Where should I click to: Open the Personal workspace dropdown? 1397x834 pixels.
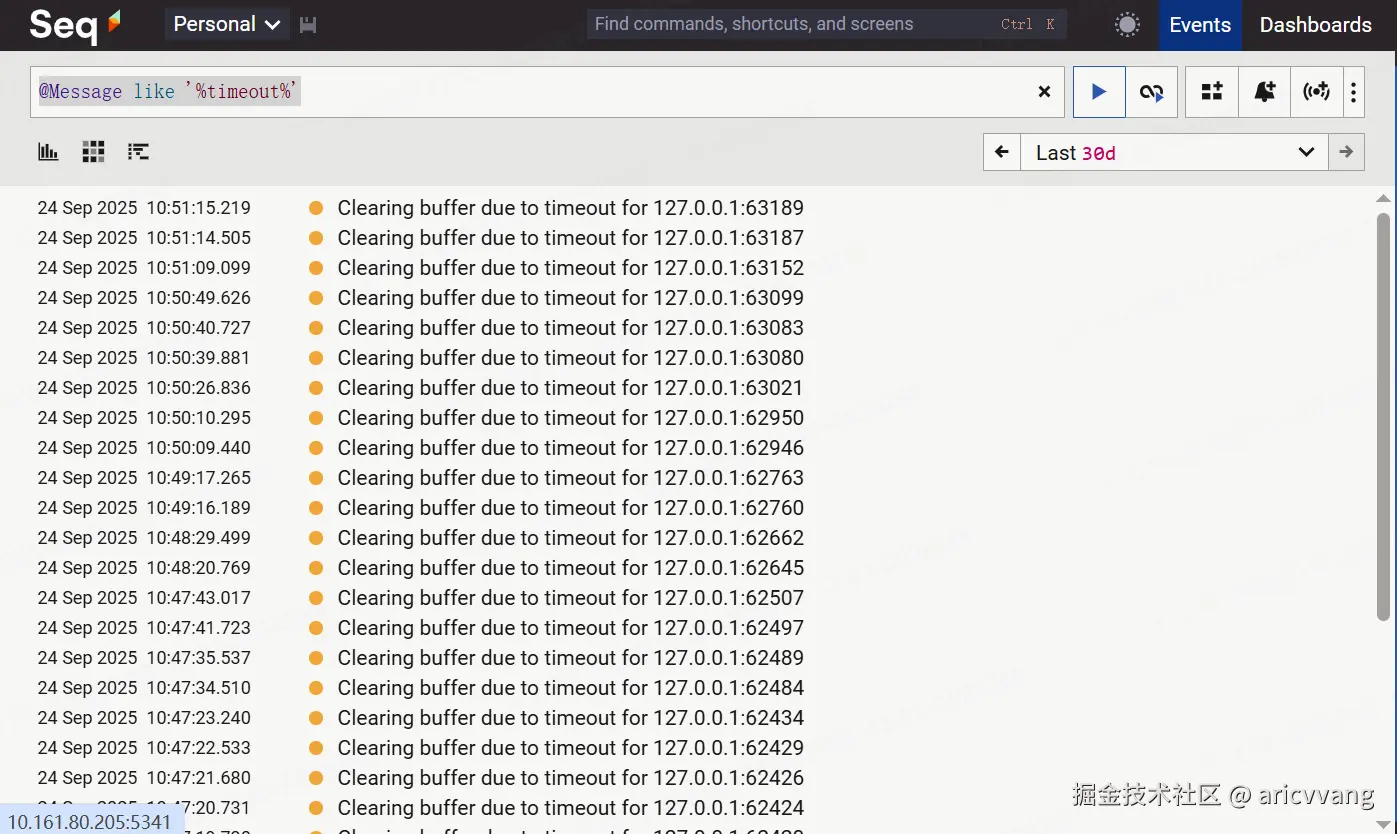tap(226, 25)
